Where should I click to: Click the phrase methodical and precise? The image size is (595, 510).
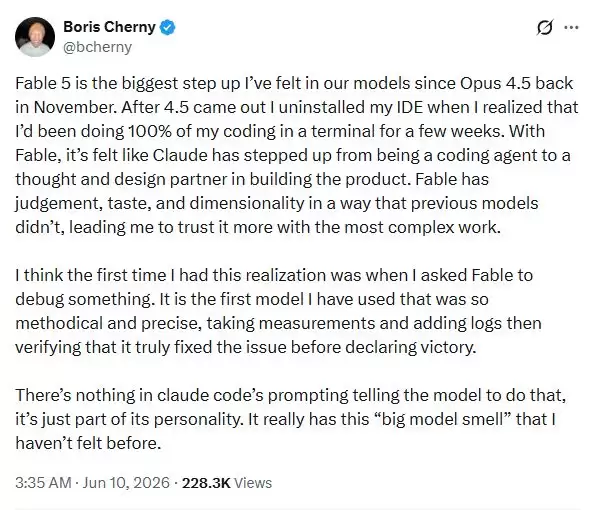pyautogui.click(x=107, y=323)
